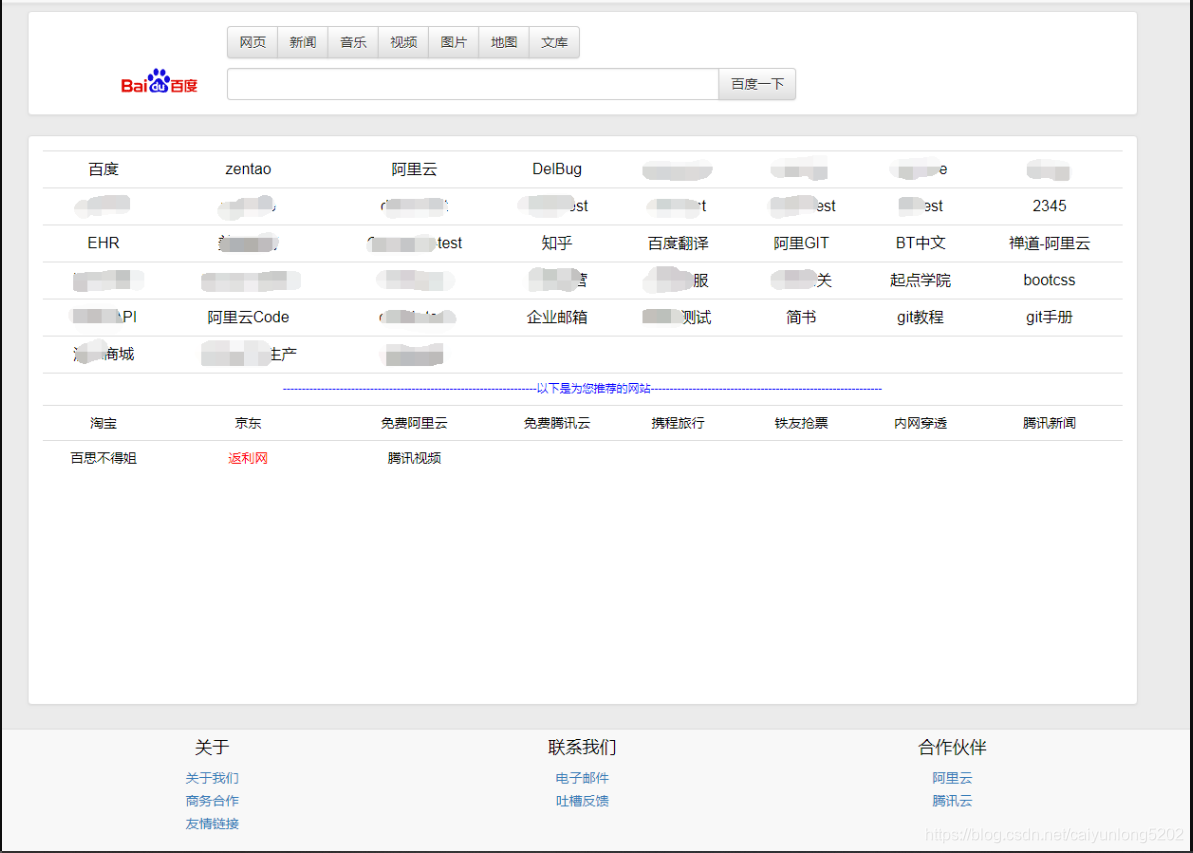Open the DelBug link

557,169
